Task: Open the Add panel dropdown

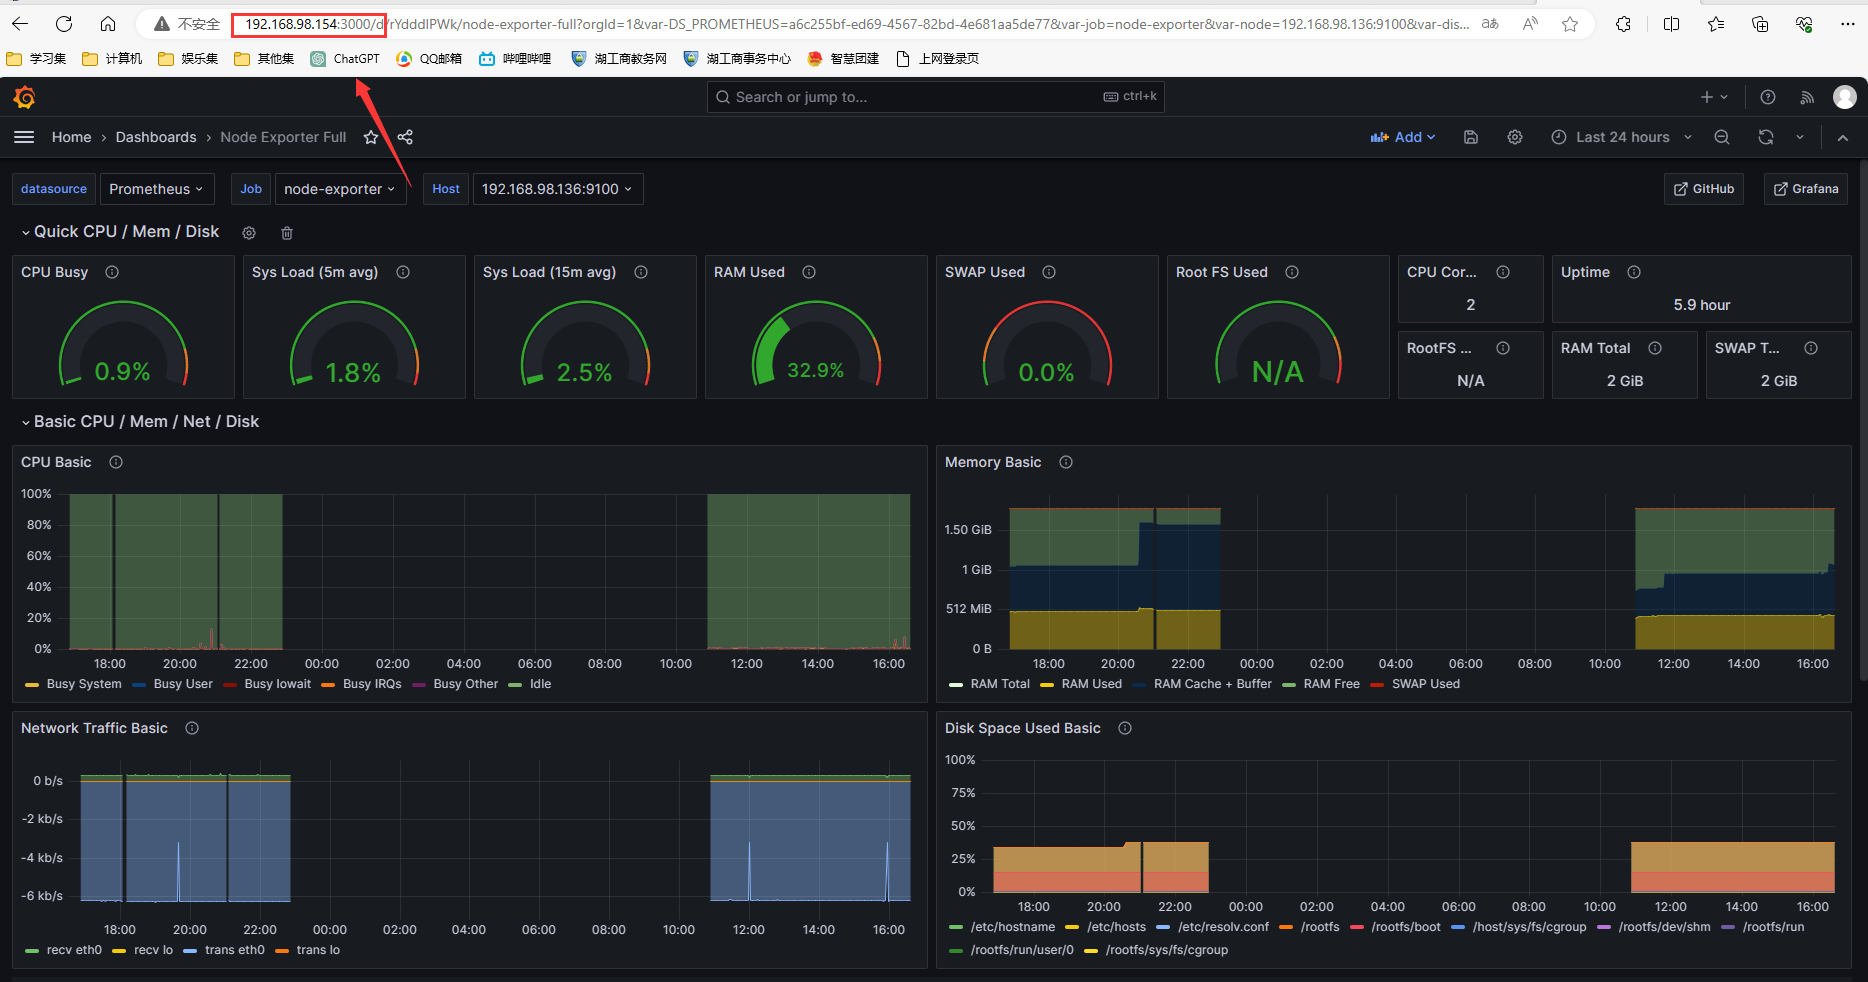Action: point(1402,137)
